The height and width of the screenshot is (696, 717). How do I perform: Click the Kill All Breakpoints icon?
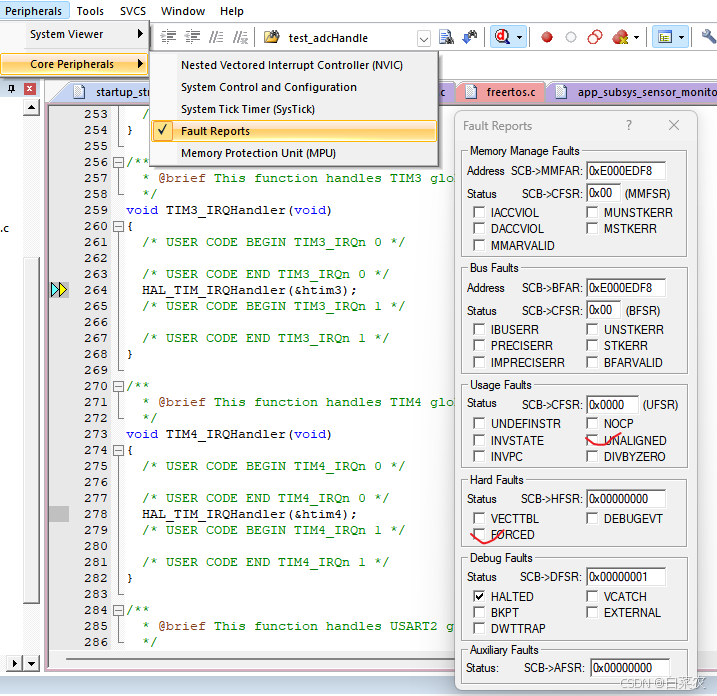620,37
